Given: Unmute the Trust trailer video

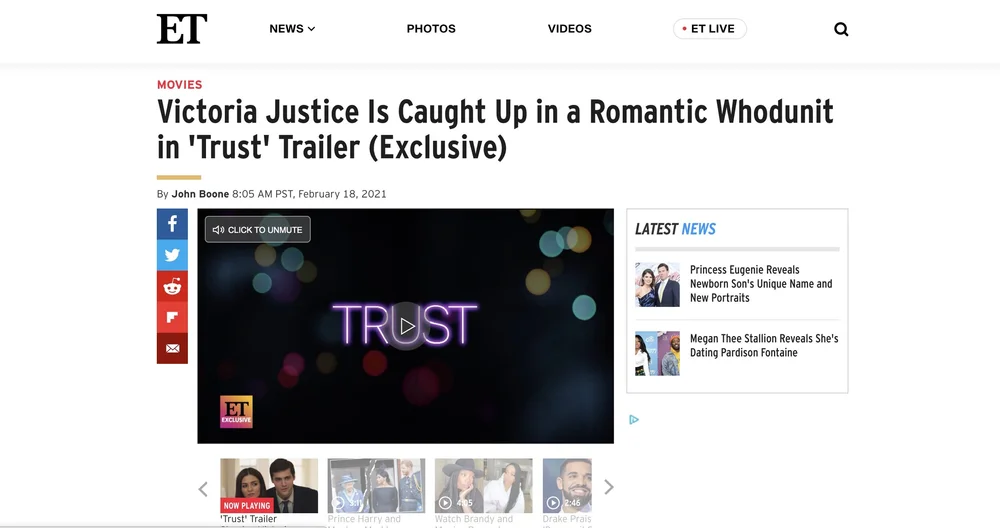Looking at the screenshot, I should 258,230.
